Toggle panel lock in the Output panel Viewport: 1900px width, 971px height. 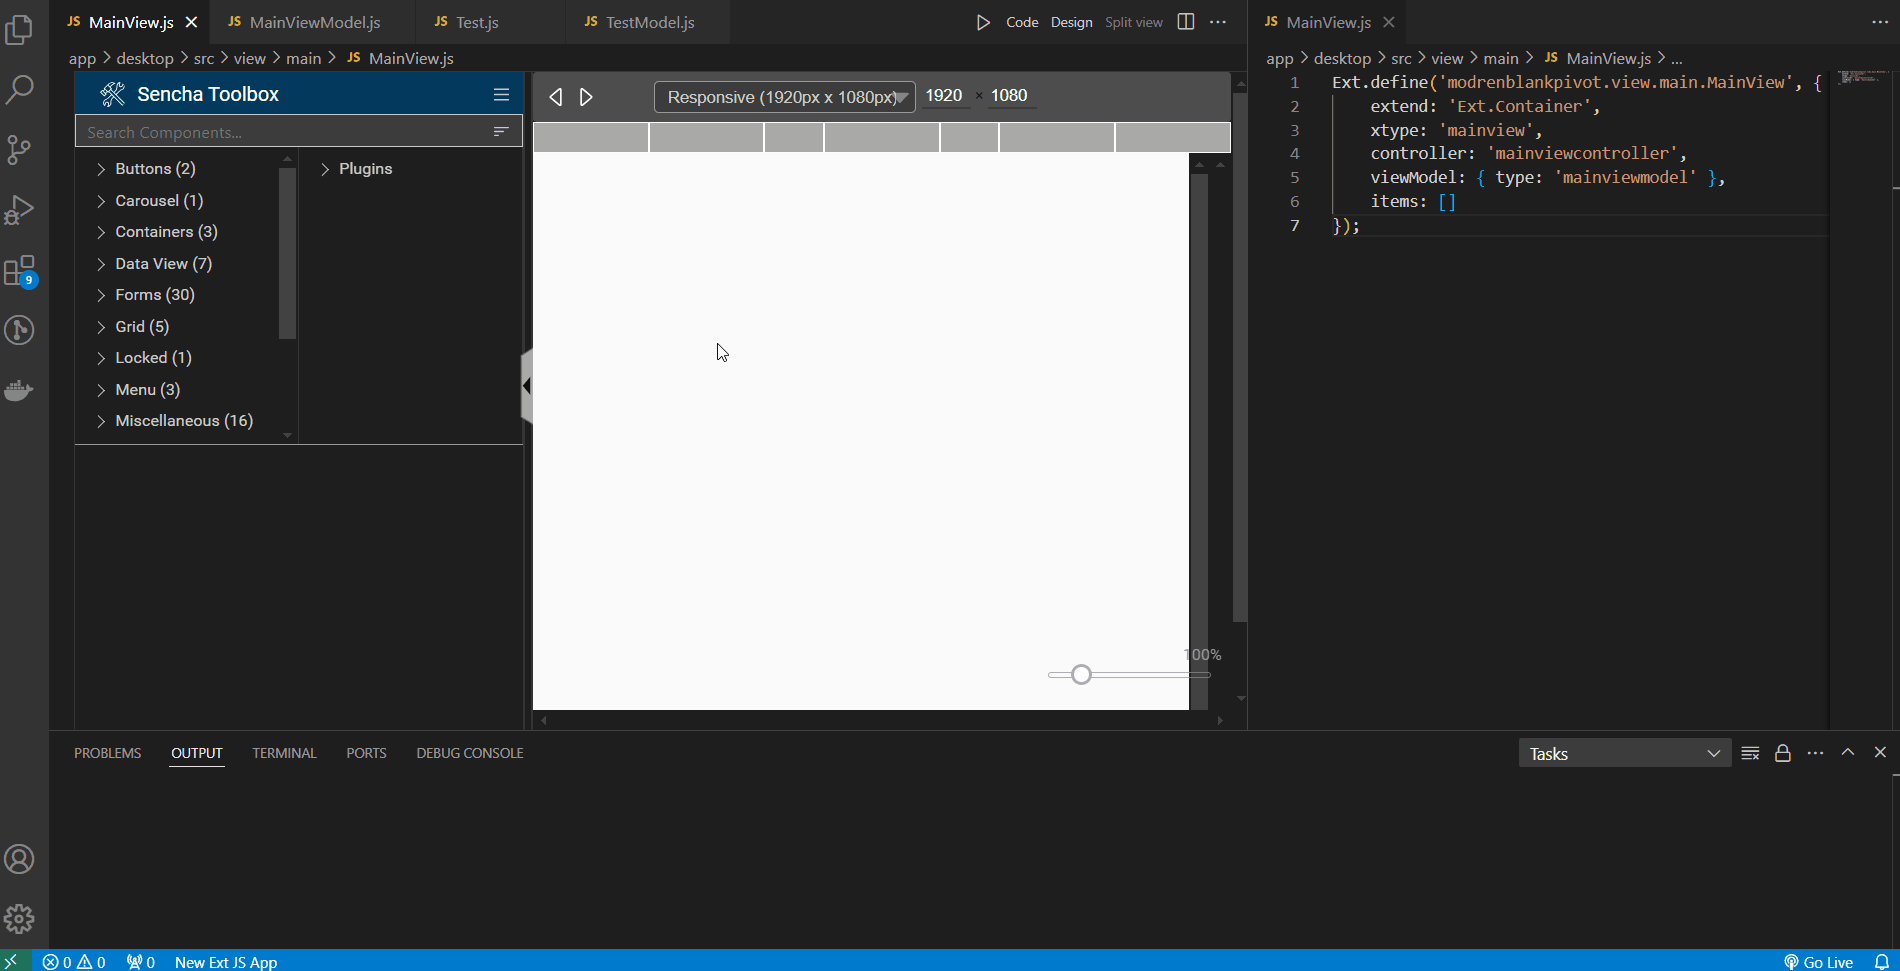[1783, 753]
